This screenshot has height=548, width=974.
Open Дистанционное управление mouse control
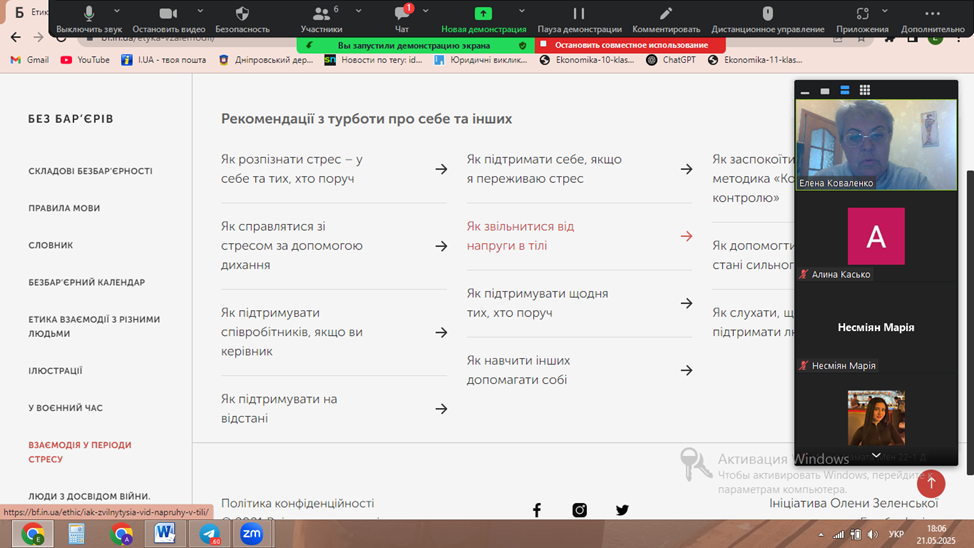coord(768,19)
